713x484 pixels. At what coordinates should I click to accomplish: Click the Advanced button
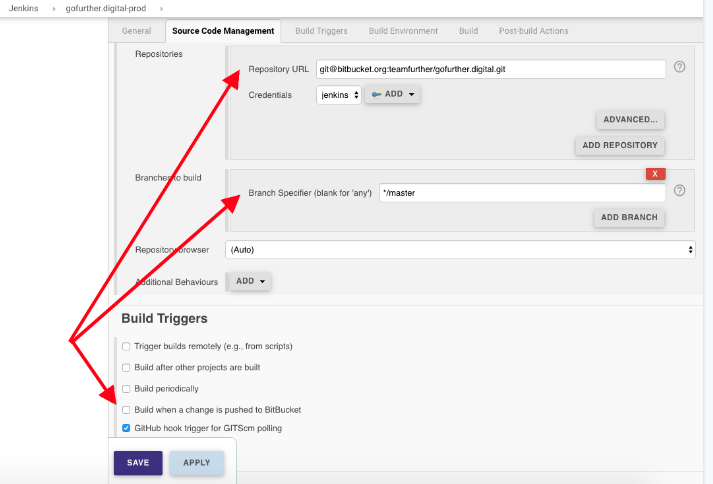631,120
